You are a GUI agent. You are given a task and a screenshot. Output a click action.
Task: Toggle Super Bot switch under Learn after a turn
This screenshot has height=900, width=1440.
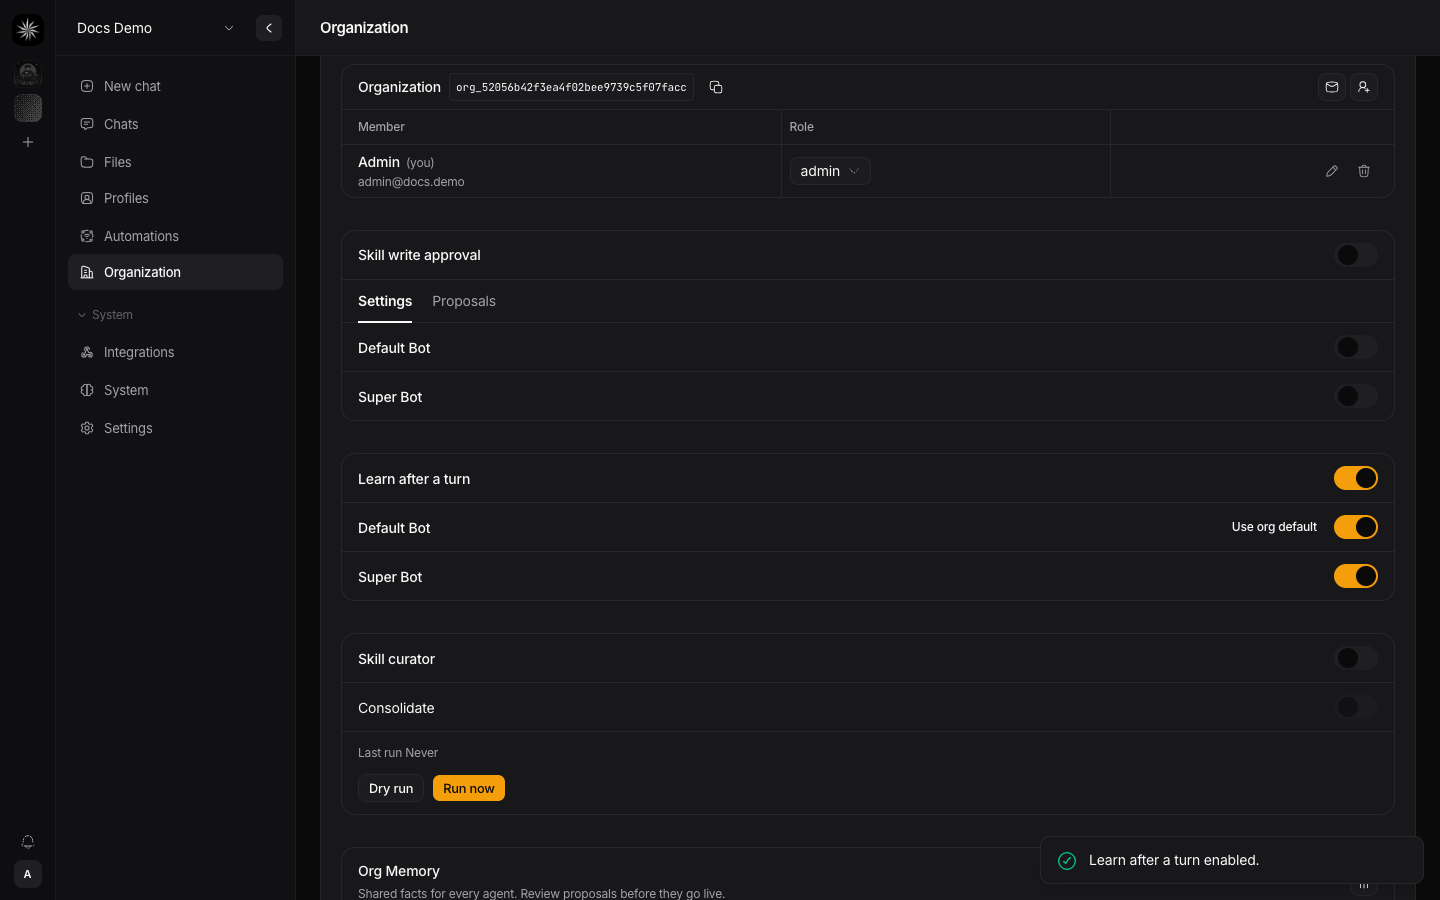coord(1356,576)
